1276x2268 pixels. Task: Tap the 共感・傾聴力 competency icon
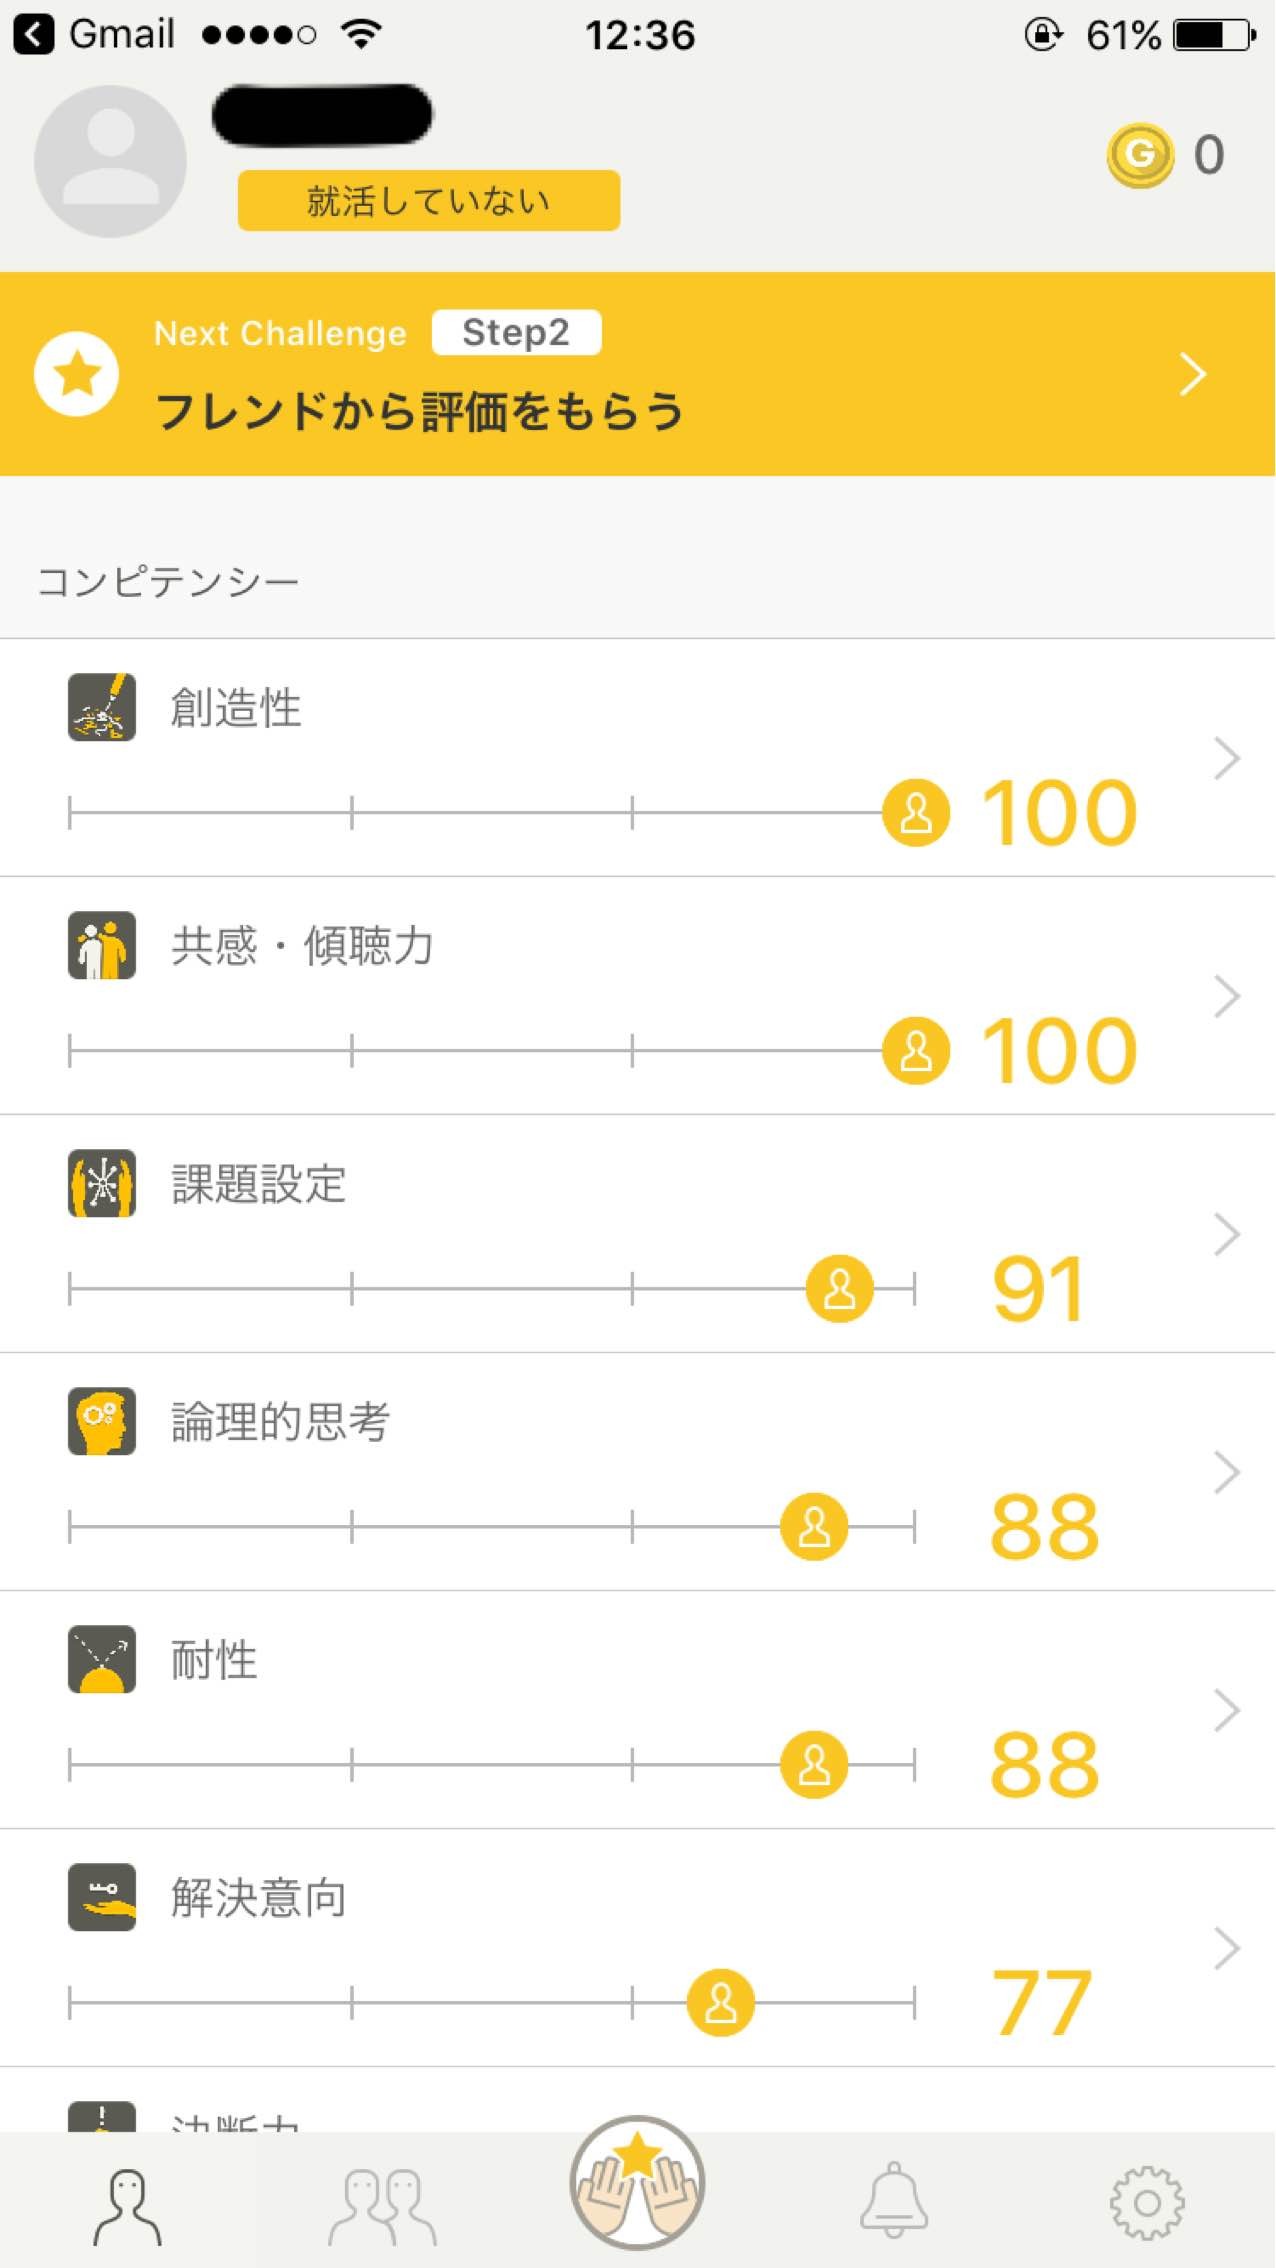(x=102, y=946)
